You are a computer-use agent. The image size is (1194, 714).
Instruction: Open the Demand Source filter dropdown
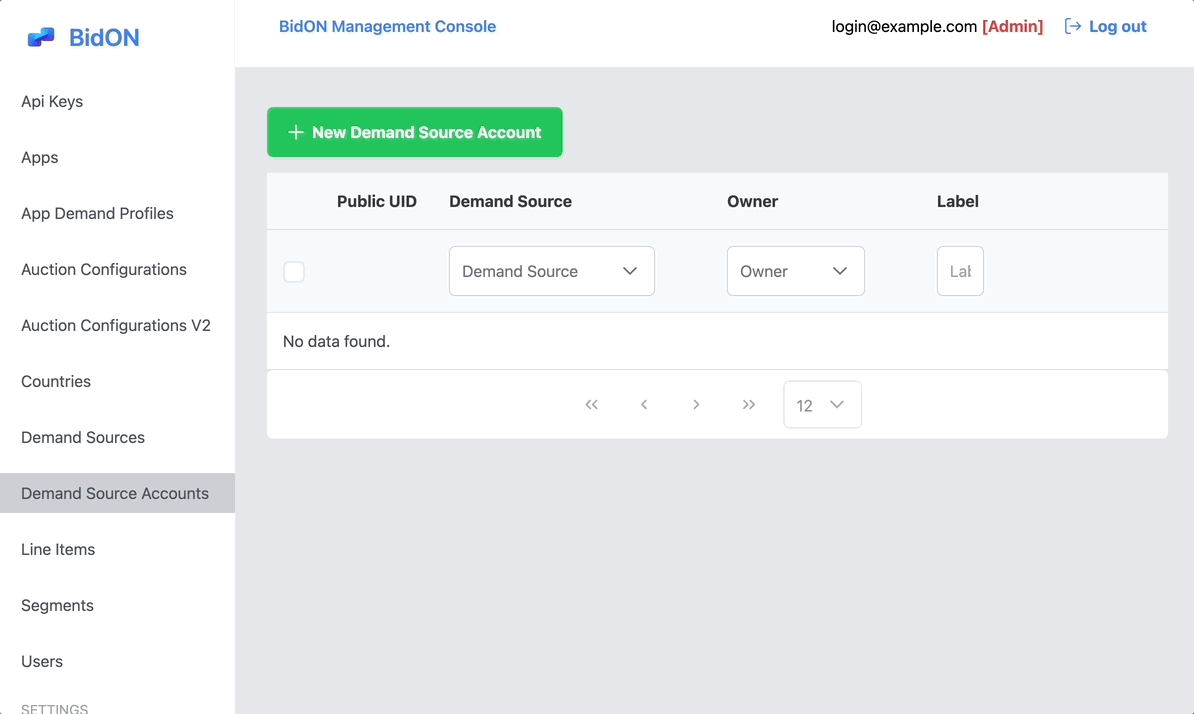pos(551,271)
